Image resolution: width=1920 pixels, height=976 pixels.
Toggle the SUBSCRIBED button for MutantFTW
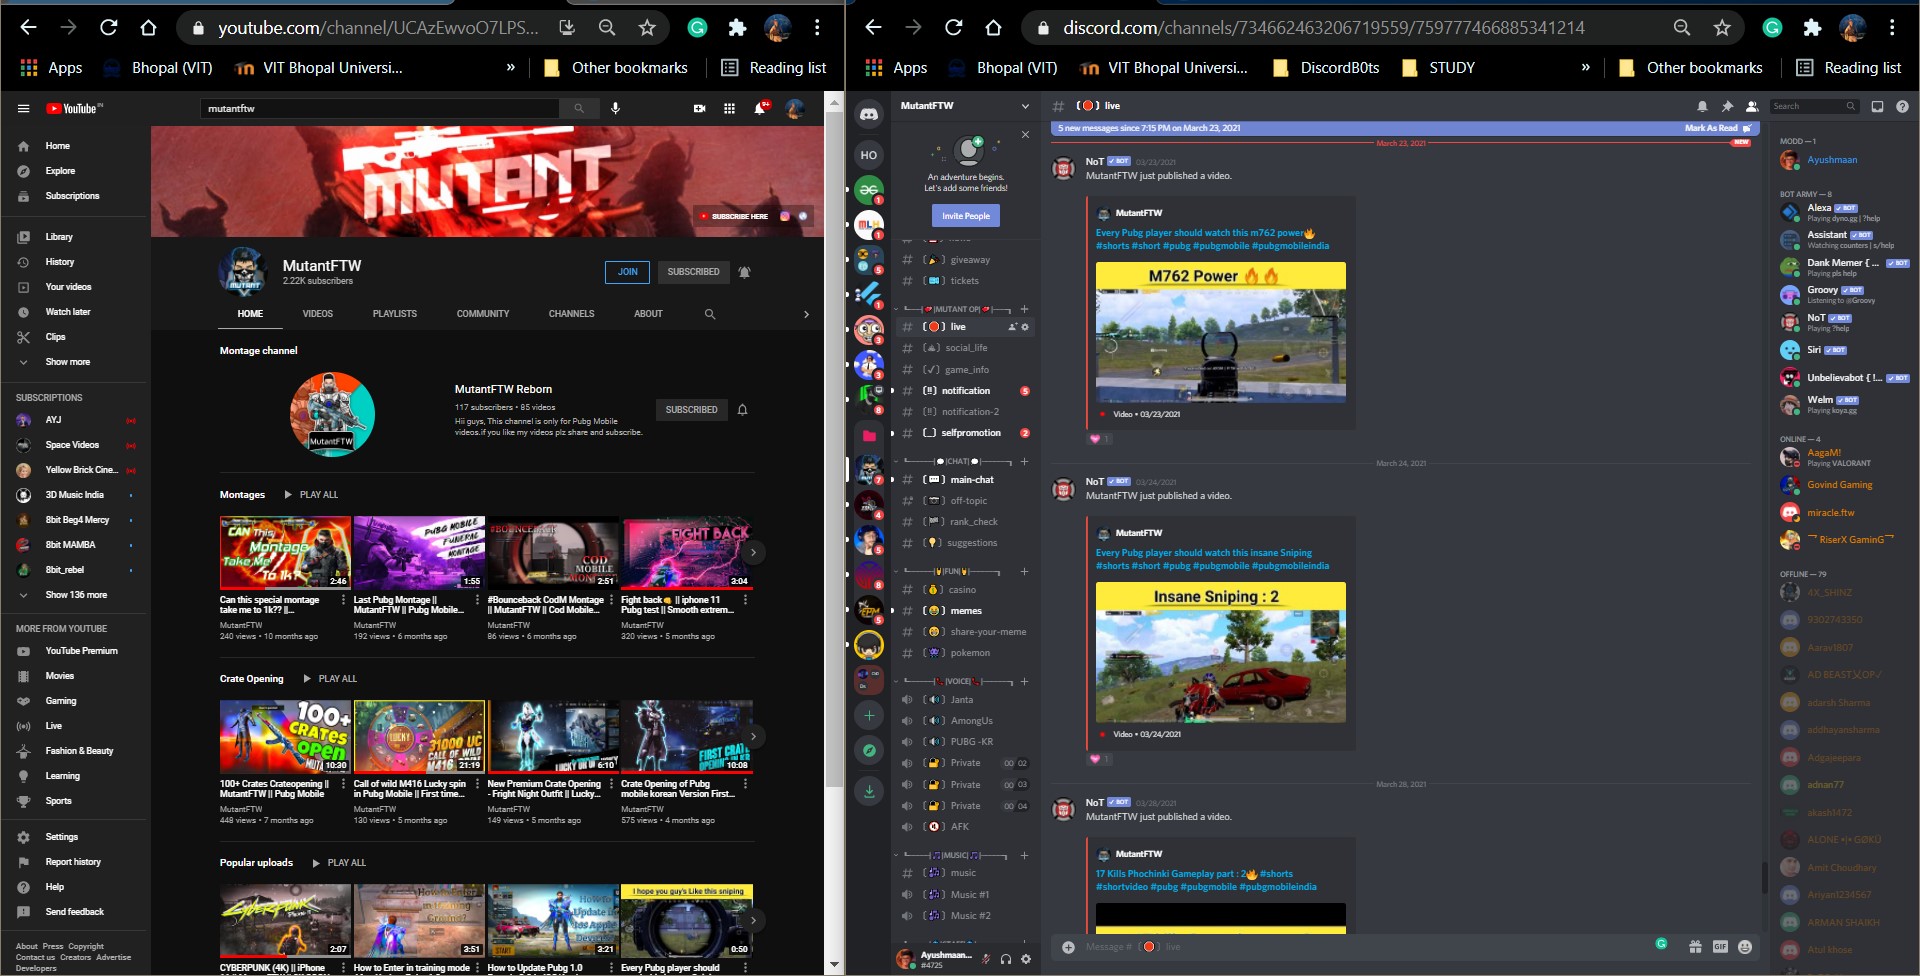[693, 272]
